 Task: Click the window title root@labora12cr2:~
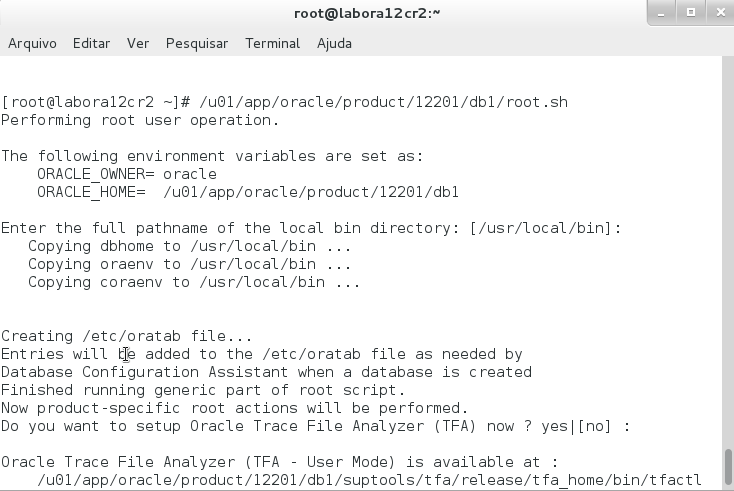pyautogui.click(x=367, y=13)
